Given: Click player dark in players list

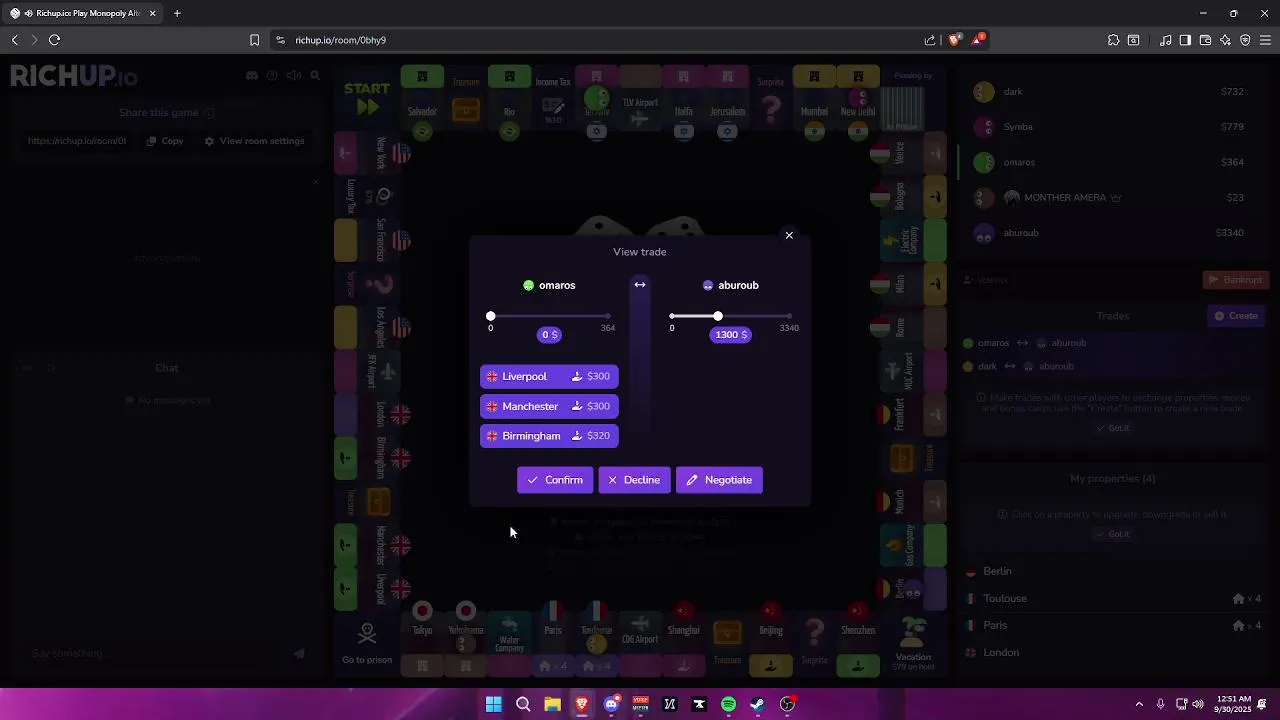Looking at the screenshot, I should coord(1111,92).
